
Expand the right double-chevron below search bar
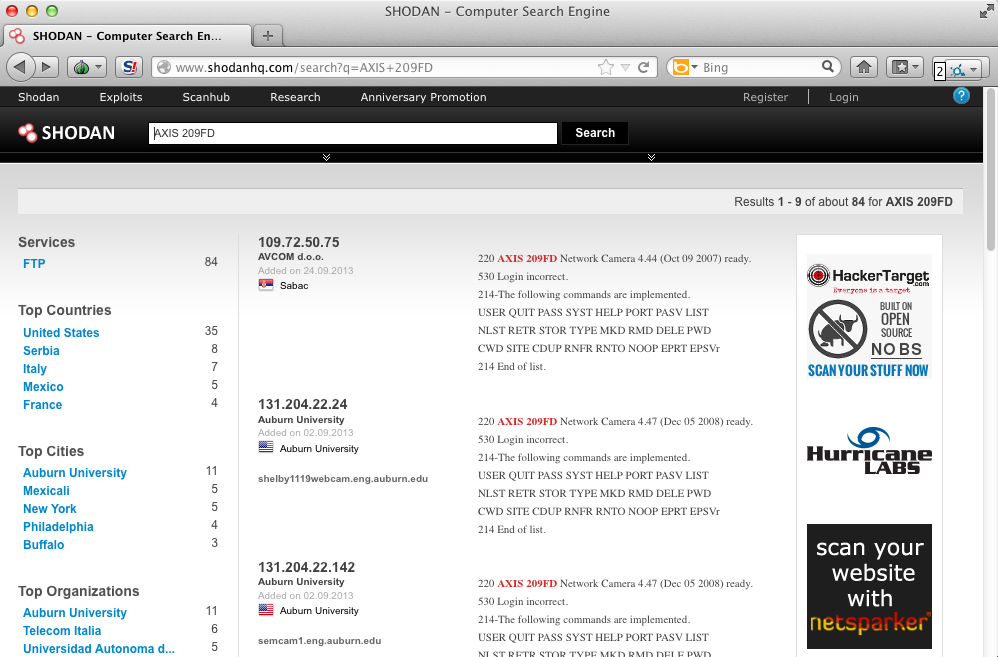coord(651,157)
